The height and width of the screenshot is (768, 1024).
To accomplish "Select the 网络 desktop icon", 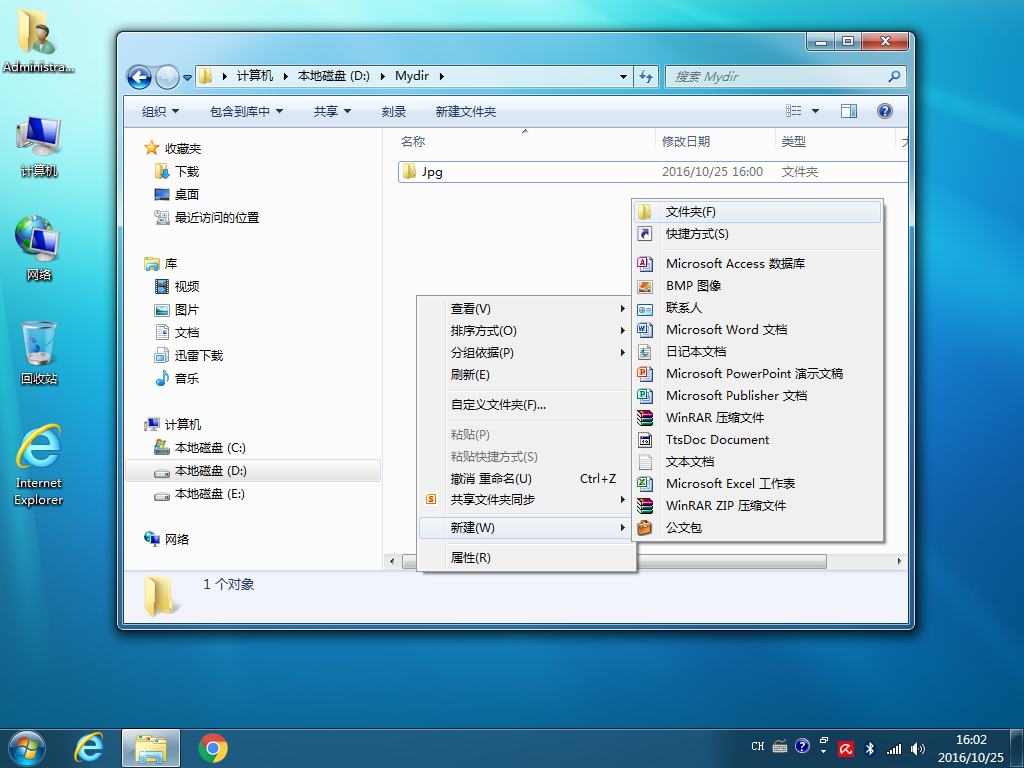I will click(39, 248).
